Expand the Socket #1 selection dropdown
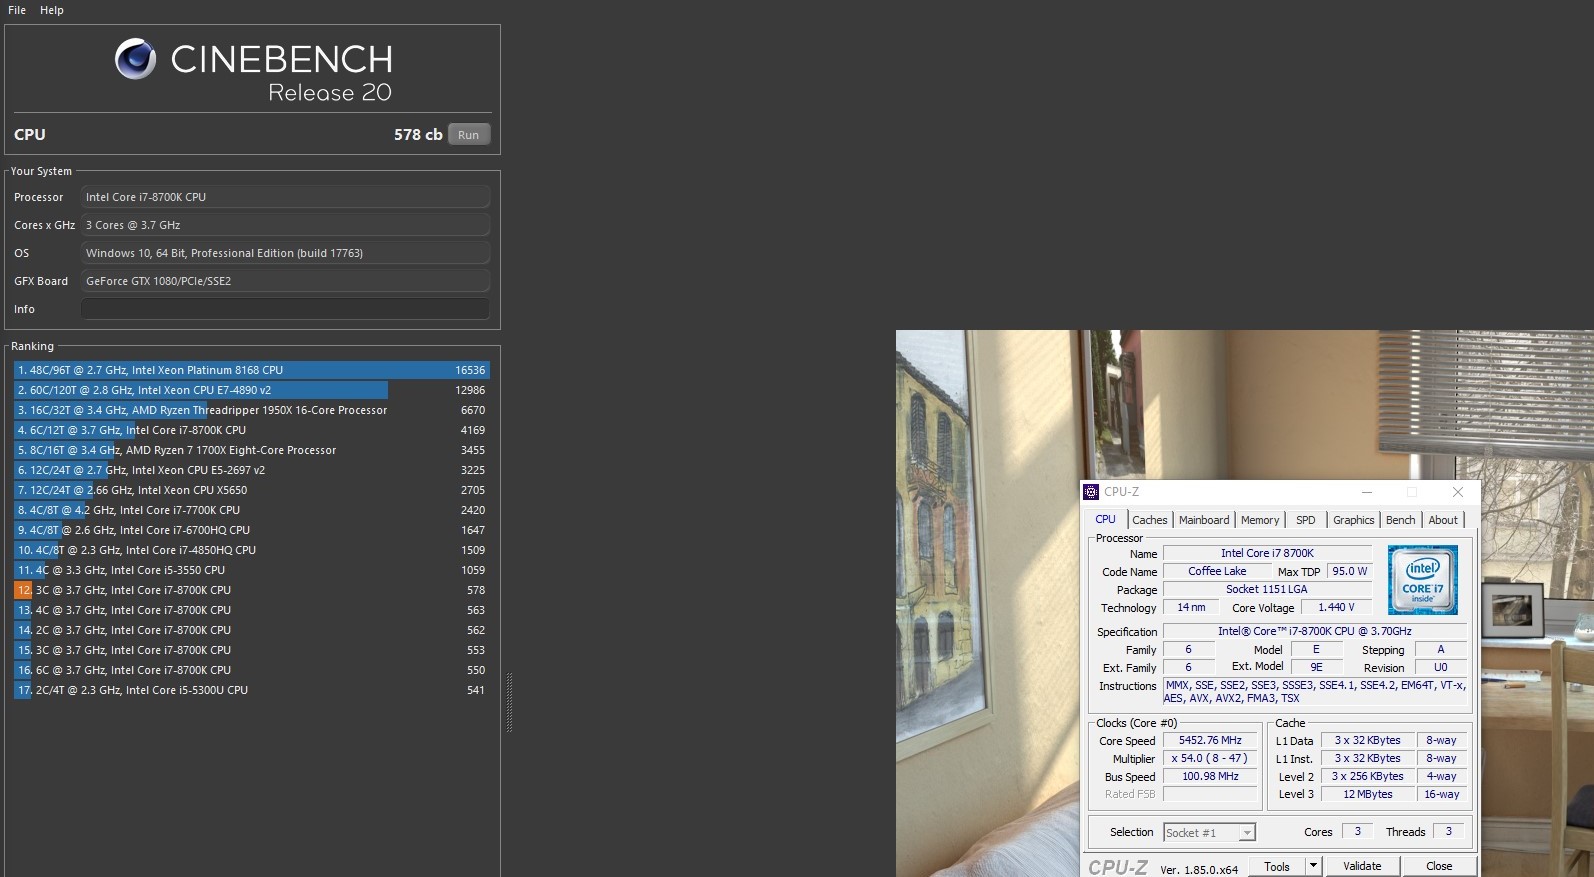This screenshot has width=1594, height=877. point(1246,833)
